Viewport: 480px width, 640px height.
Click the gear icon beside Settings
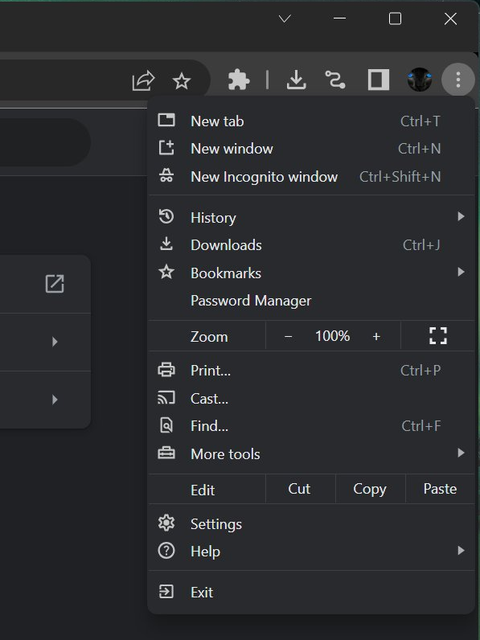tap(166, 523)
